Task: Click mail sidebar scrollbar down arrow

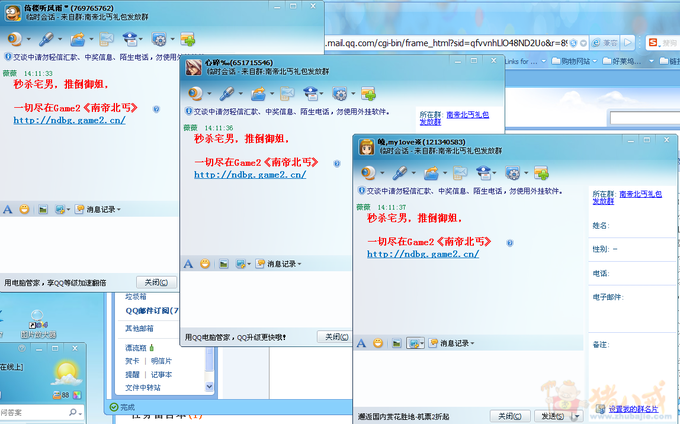Action: click(x=209, y=386)
